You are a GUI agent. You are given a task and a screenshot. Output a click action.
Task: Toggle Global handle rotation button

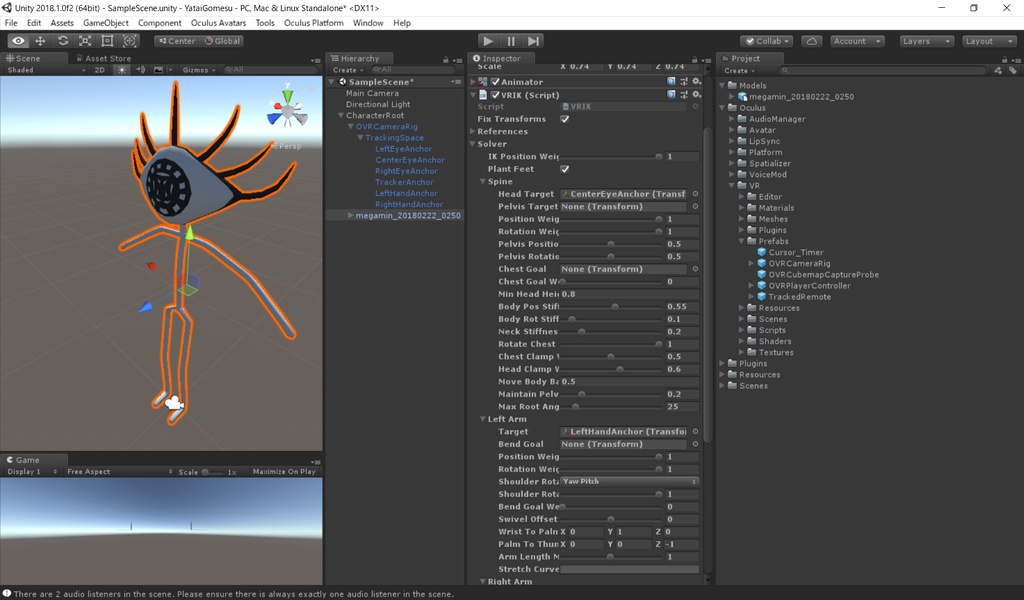click(222, 41)
